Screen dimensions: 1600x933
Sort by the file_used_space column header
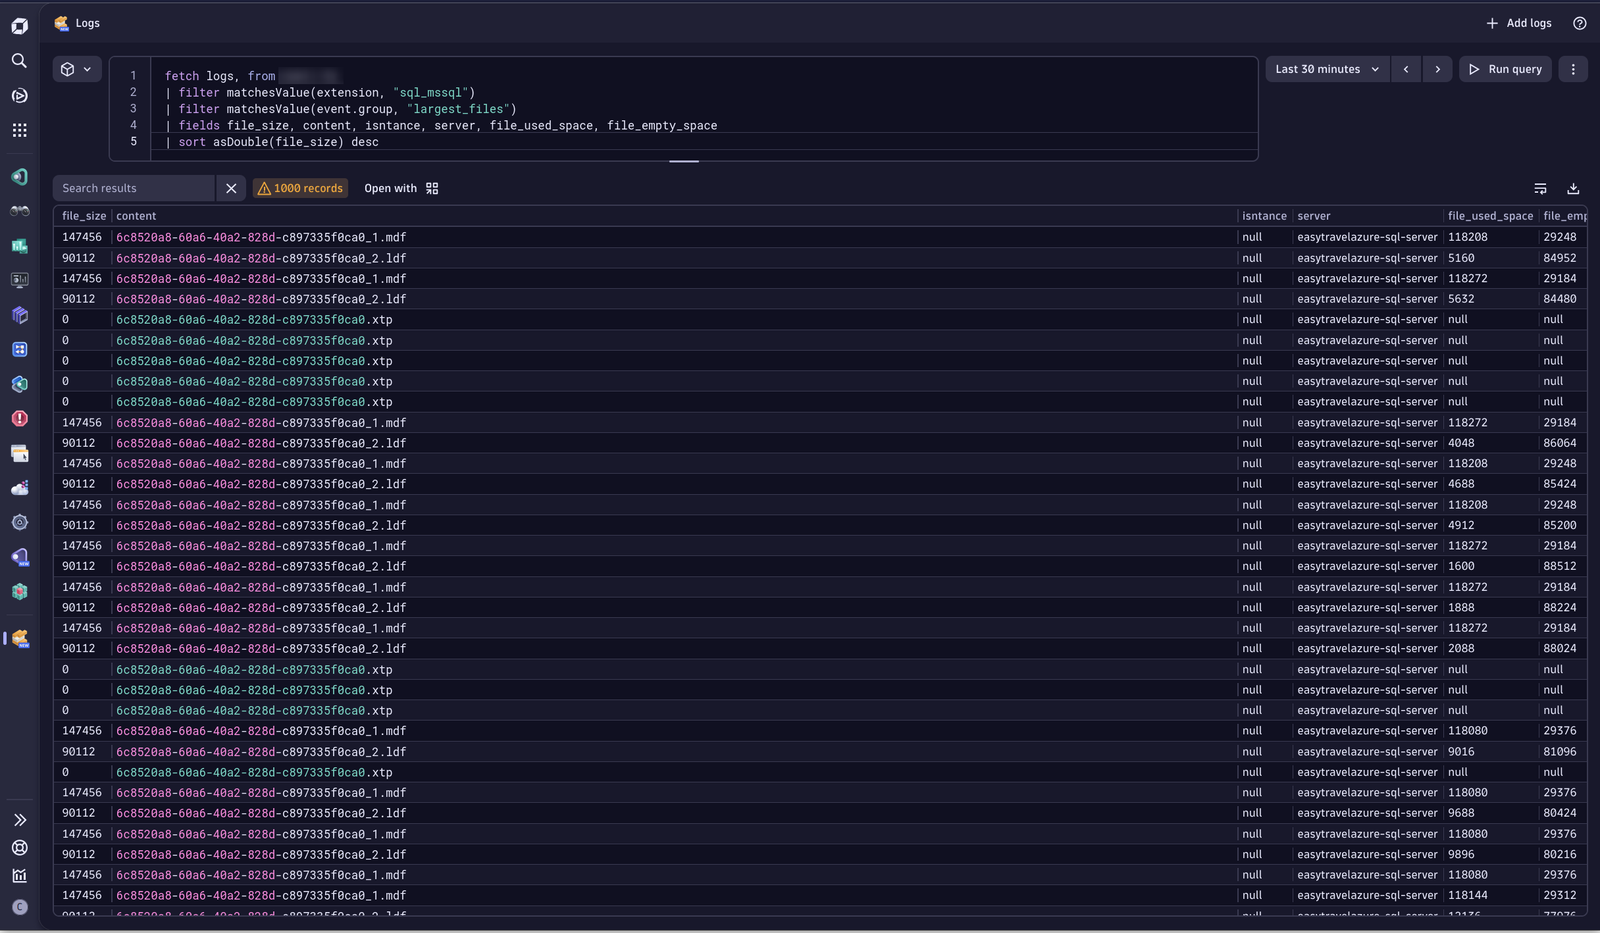[1490, 216]
